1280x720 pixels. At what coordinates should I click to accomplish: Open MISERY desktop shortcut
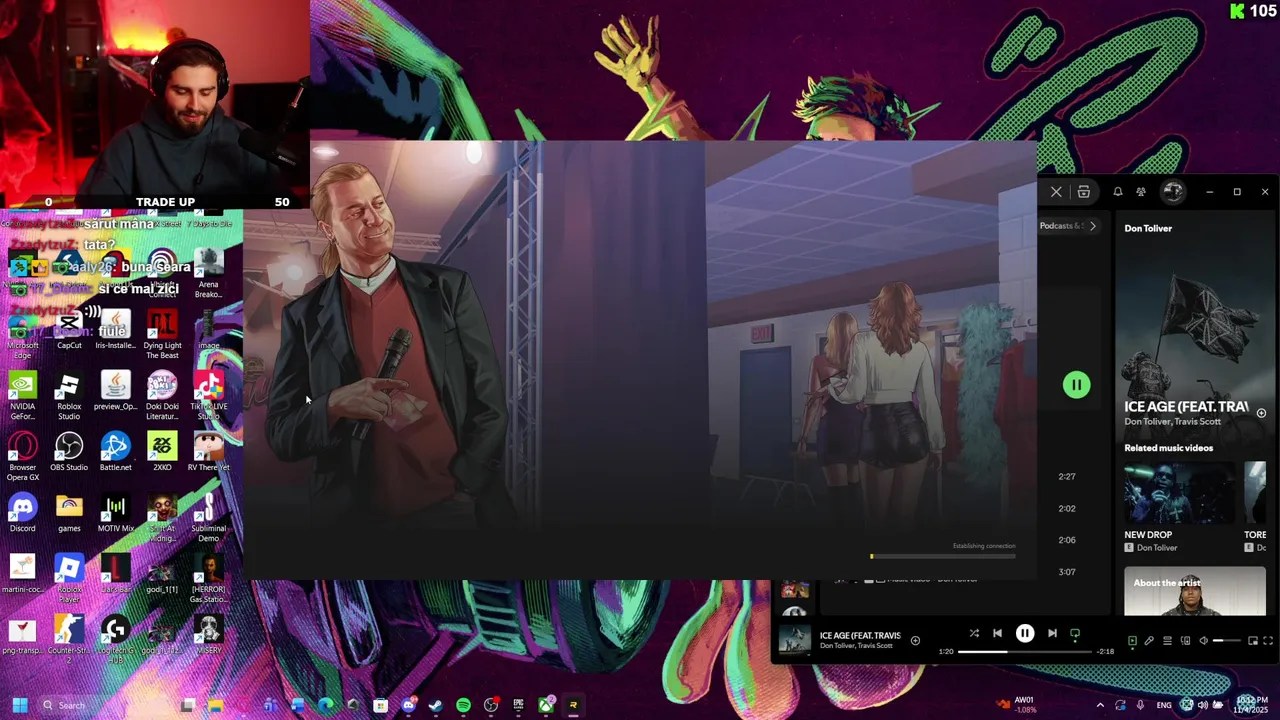coord(208,635)
